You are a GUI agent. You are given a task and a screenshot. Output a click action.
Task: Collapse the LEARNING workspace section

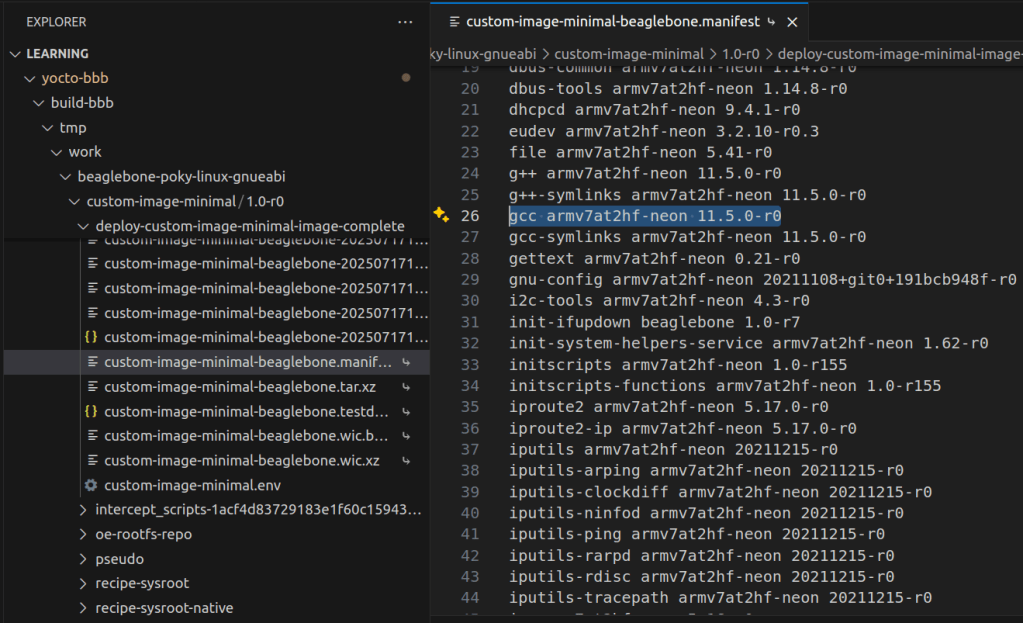tap(14, 54)
